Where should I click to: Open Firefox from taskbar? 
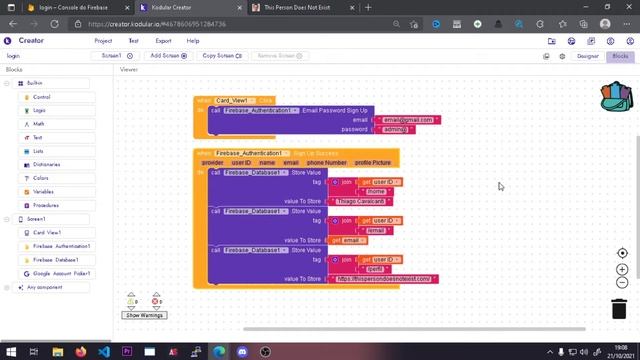pyautogui.click(x=81, y=352)
